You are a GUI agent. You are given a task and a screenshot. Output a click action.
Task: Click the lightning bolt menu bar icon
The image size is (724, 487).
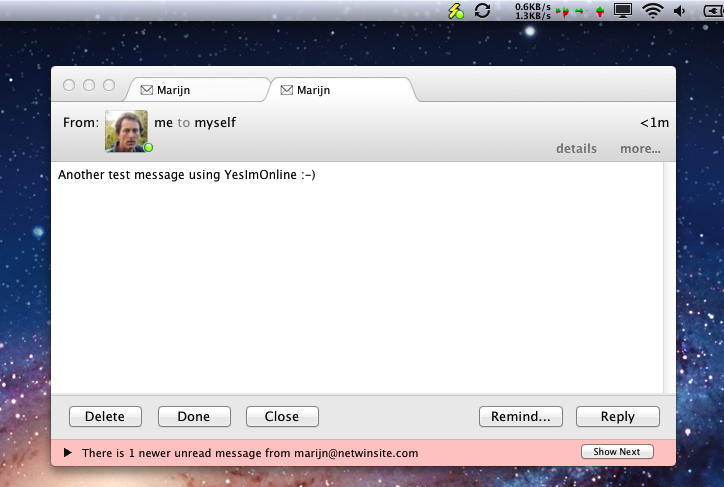[456, 11]
